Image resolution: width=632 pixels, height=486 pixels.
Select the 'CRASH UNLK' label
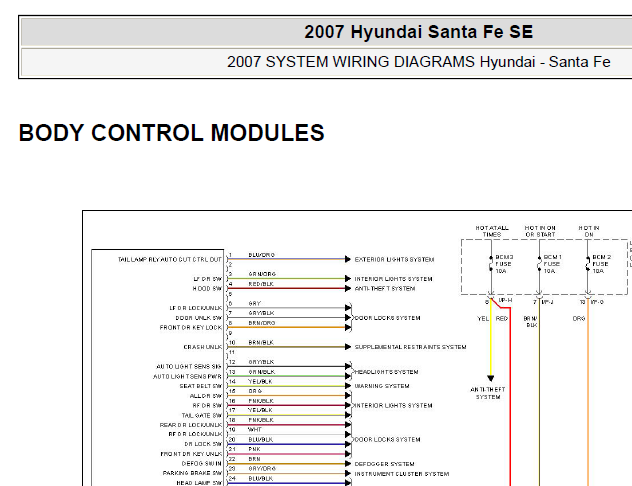click(203, 347)
